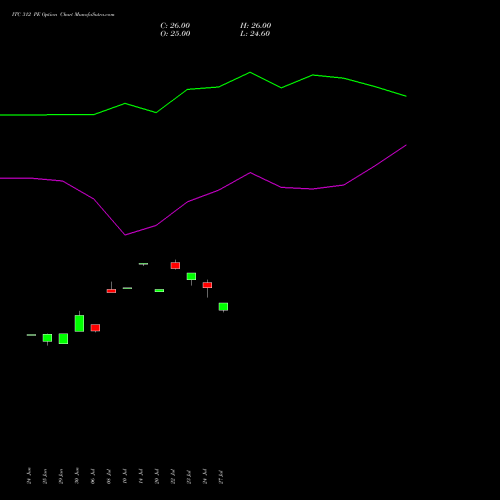This screenshot has height=500, width=500.
Task: Click the 27 Jul date label on axis
Action: coord(221,477)
